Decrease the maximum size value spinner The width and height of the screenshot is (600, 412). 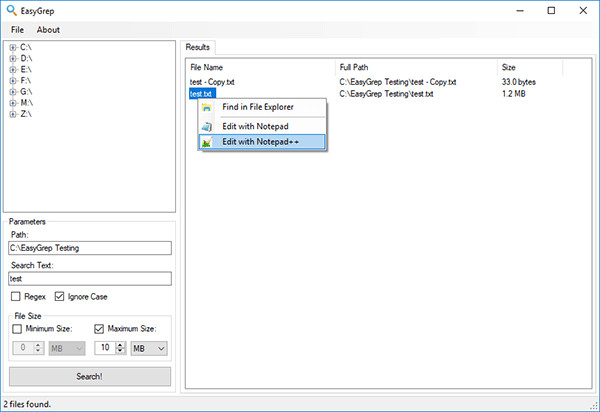120,351
